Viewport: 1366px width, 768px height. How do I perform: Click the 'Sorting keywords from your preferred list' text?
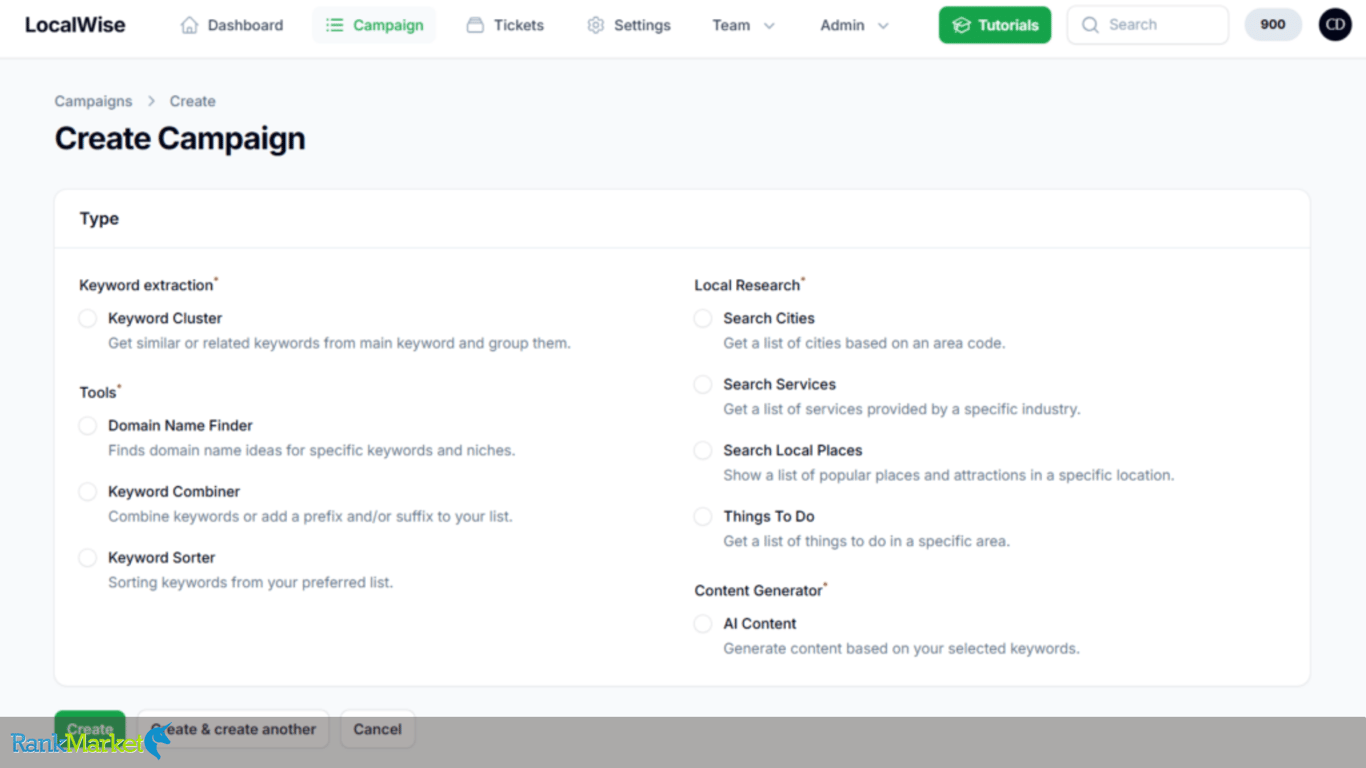(250, 582)
